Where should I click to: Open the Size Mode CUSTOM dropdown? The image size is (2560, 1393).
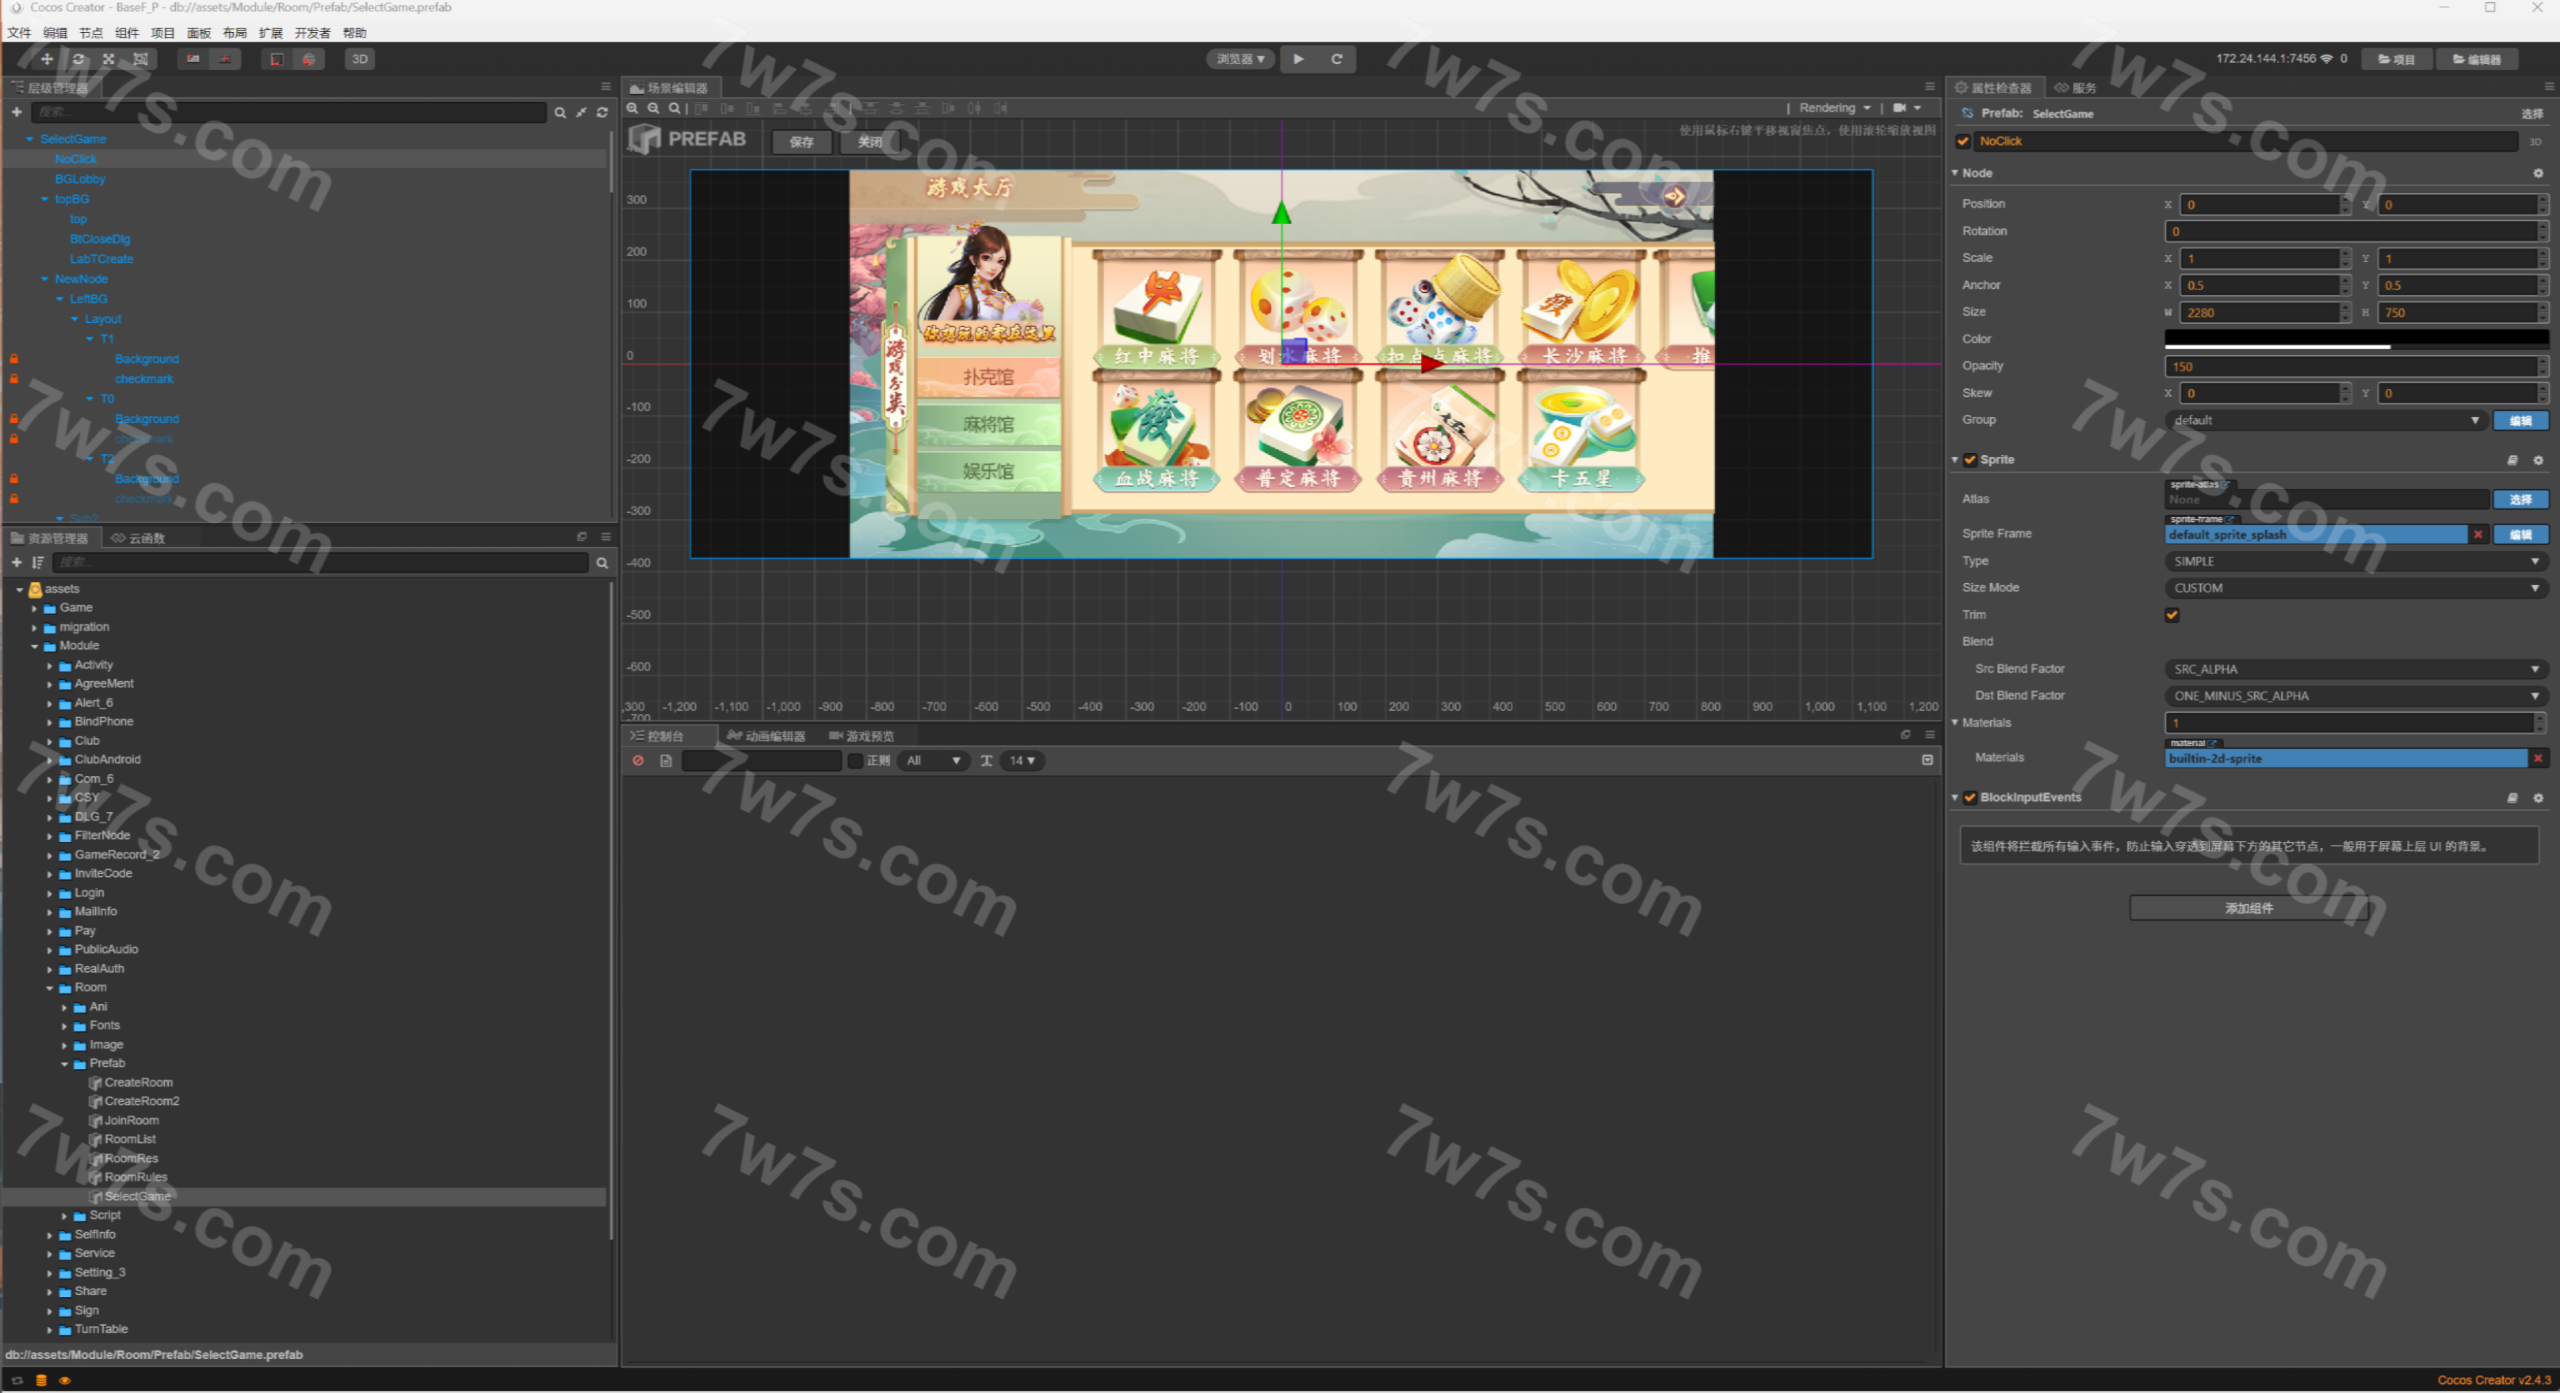[x=2357, y=588]
